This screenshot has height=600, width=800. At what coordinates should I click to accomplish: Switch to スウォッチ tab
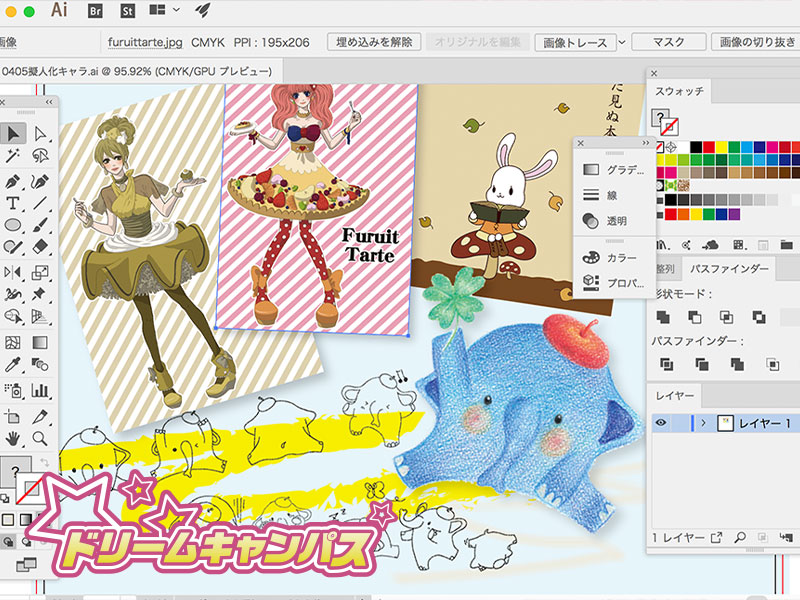click(x=679, y=91)
